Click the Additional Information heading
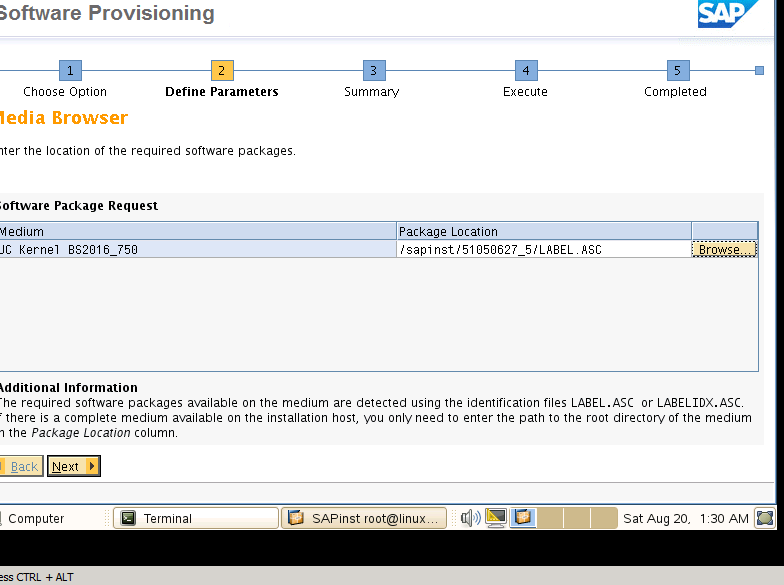784x585 pixels. 68,388
